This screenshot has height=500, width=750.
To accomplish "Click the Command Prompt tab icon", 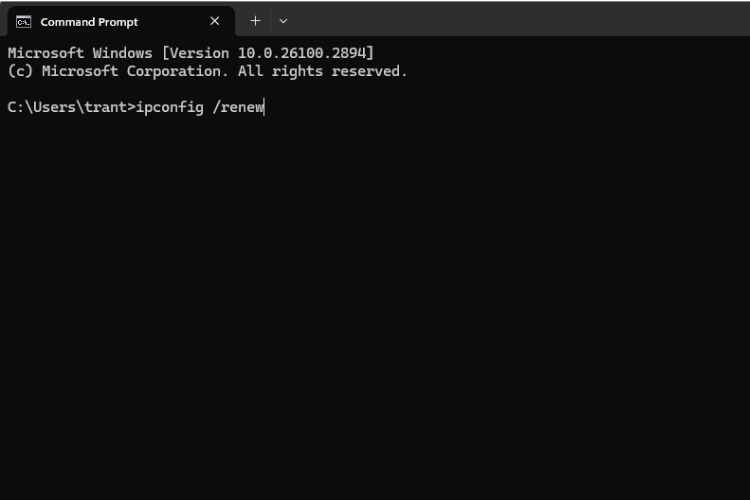I will [23, 21].
